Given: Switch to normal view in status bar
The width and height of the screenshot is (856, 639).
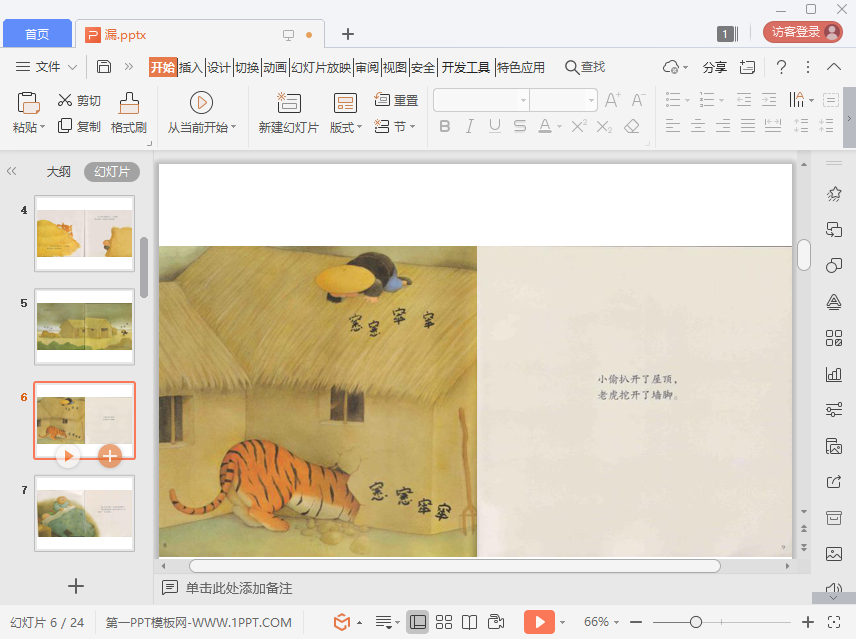Looking at the screenshot, I should click(x=418, y=622).
